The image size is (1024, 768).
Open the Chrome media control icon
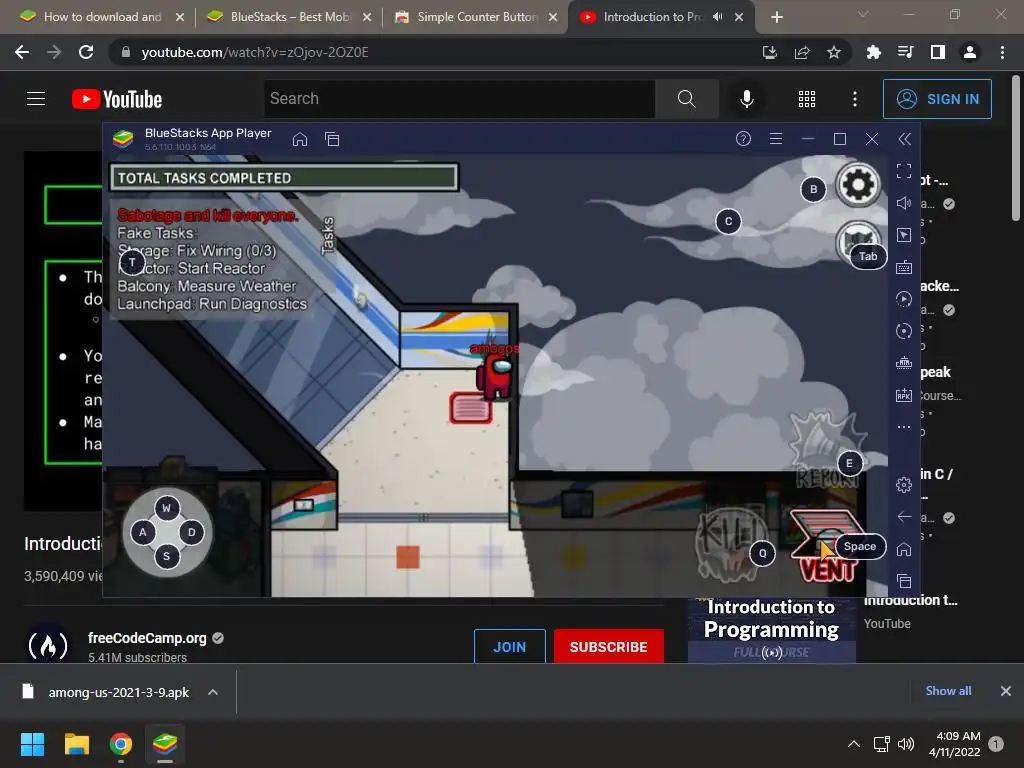[x=905, y=52]
